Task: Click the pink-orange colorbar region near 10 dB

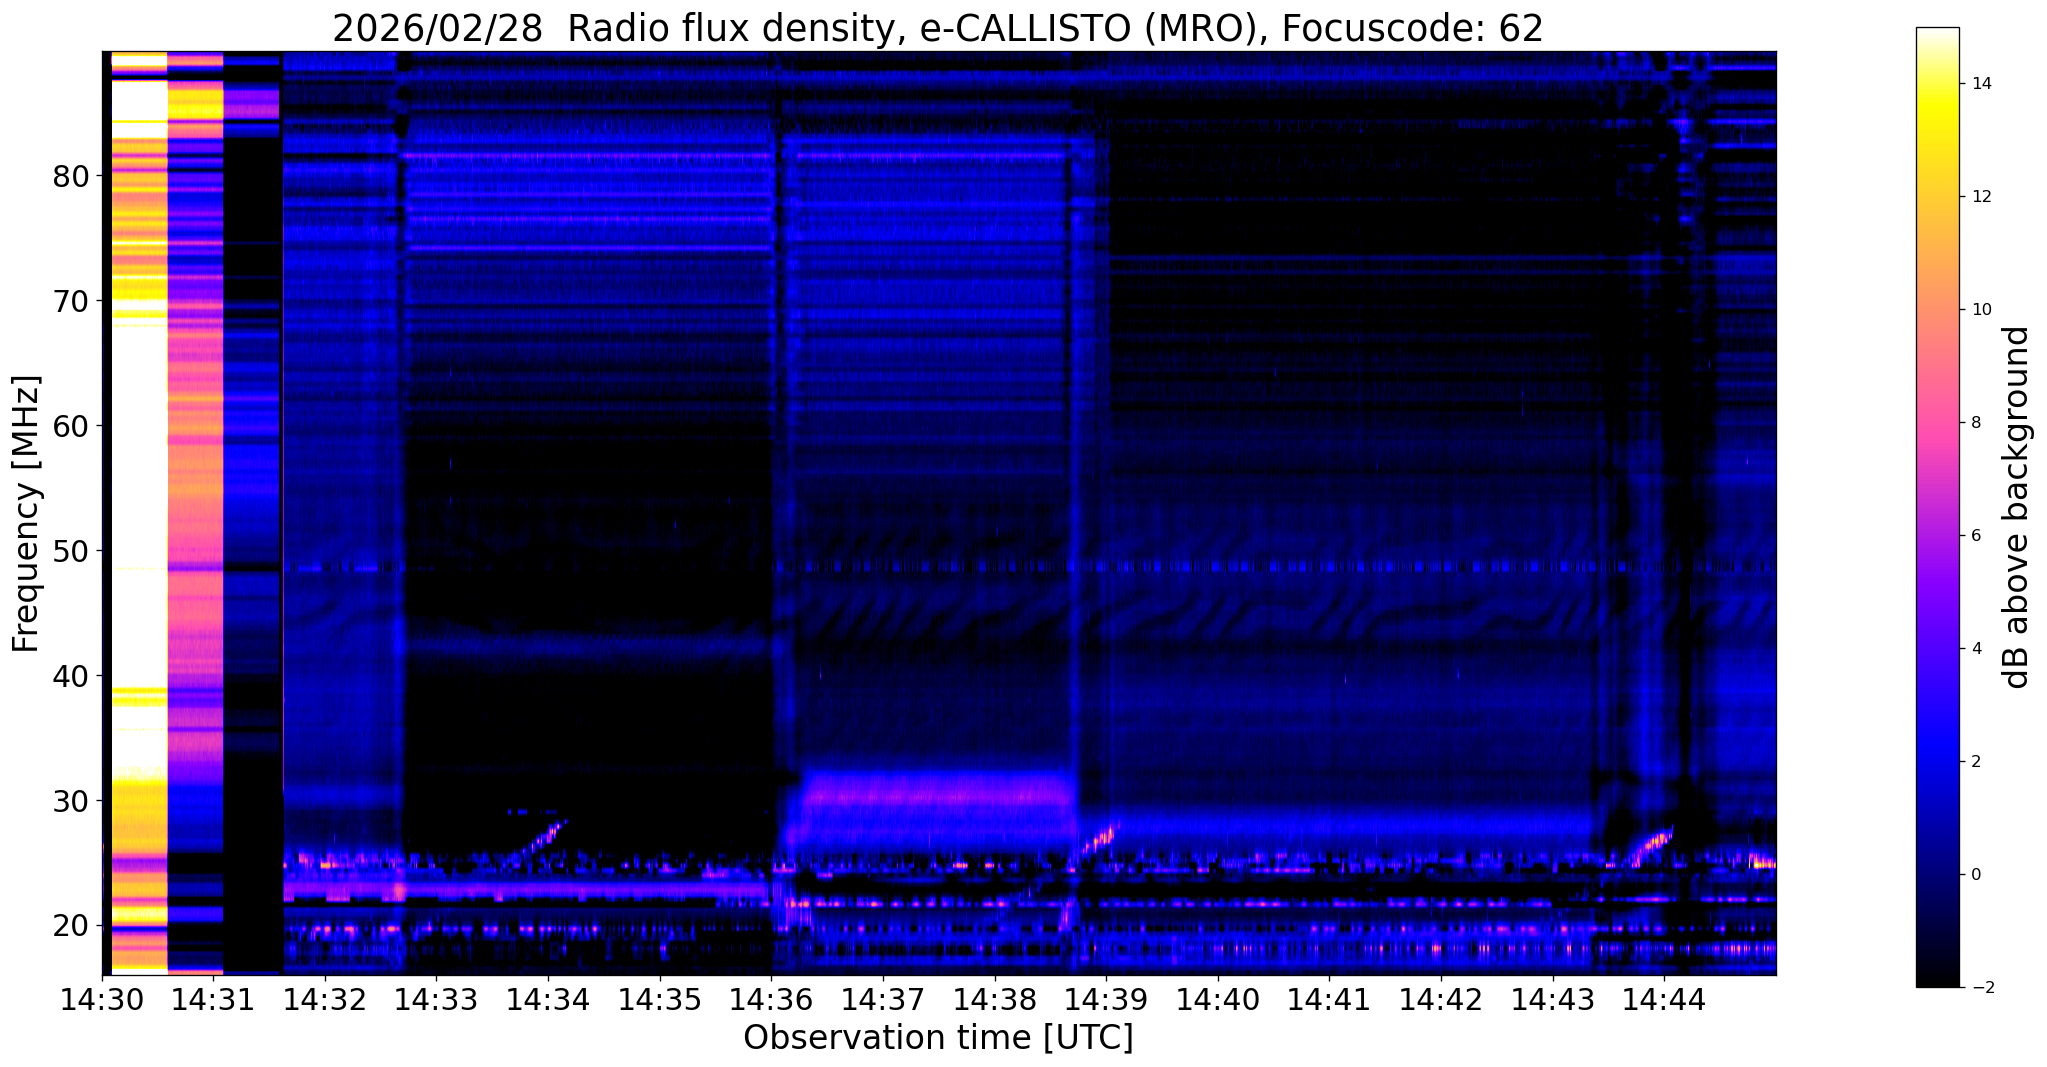Action: click(1937, 310)
